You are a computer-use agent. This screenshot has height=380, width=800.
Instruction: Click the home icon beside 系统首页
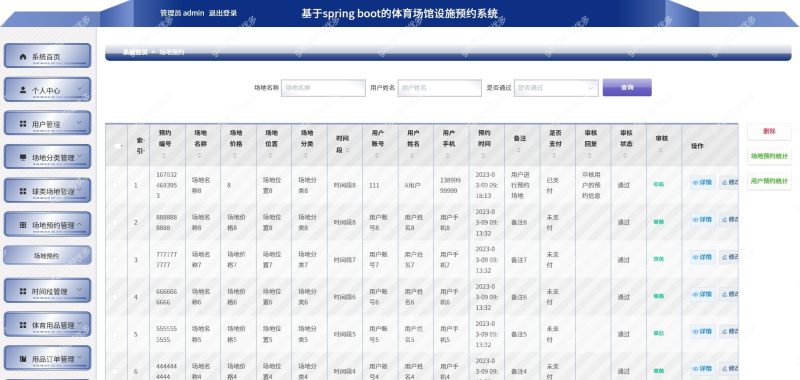pyautogui.click(x=23, y=57)
